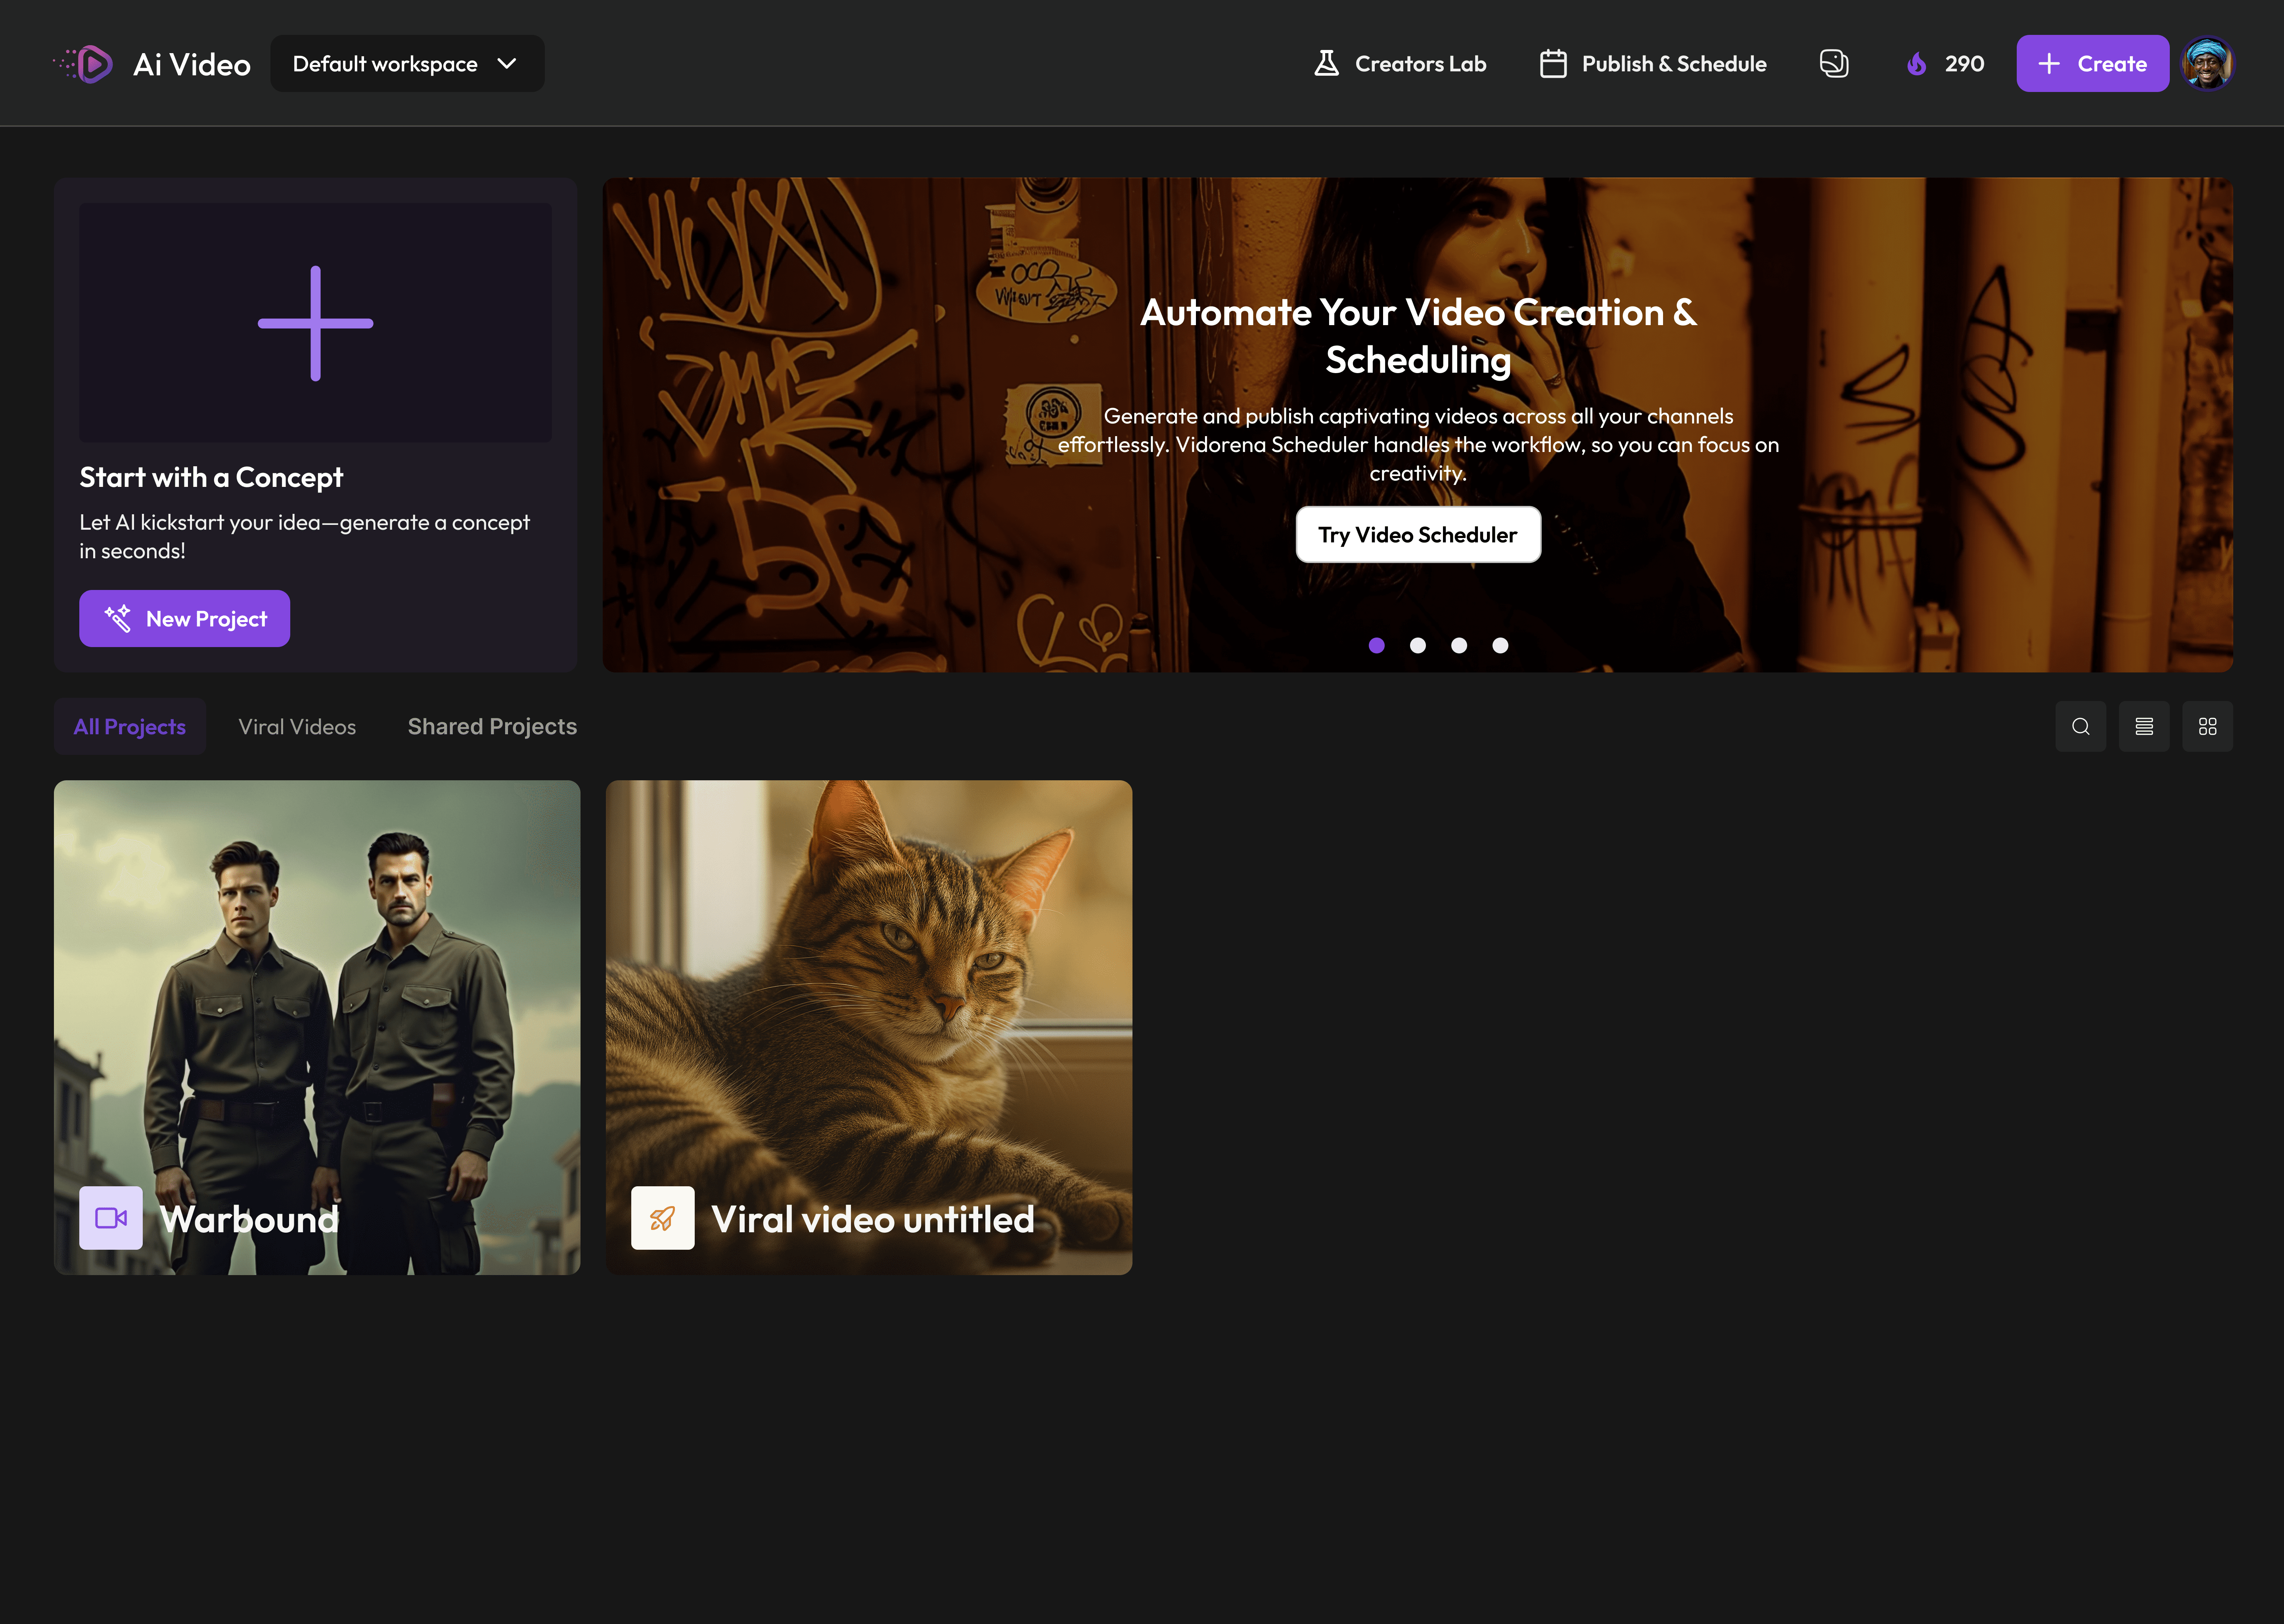The width and height of the screenshot is (2284, 1624).
Task: Select the second carousel dot
Action: coord(1417,646)
